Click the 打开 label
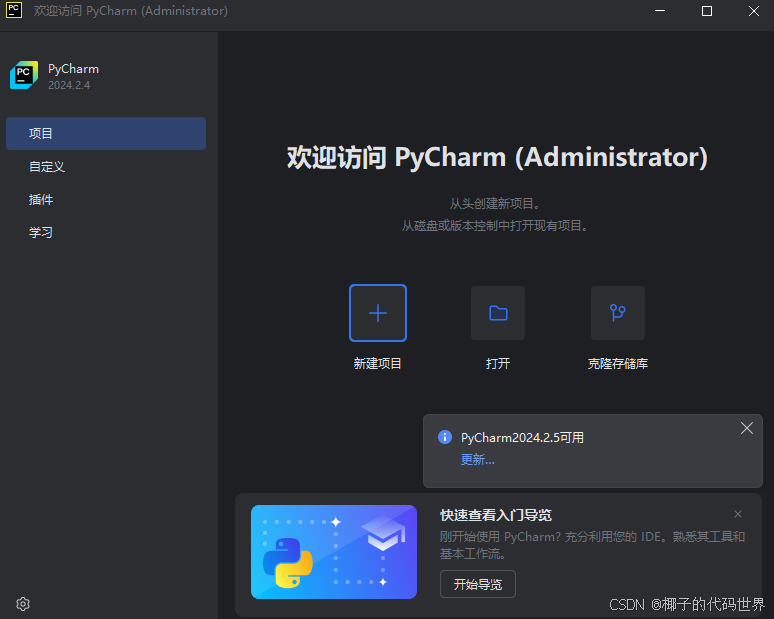This screenshot has height=619, width=774. tap(498, 364)
